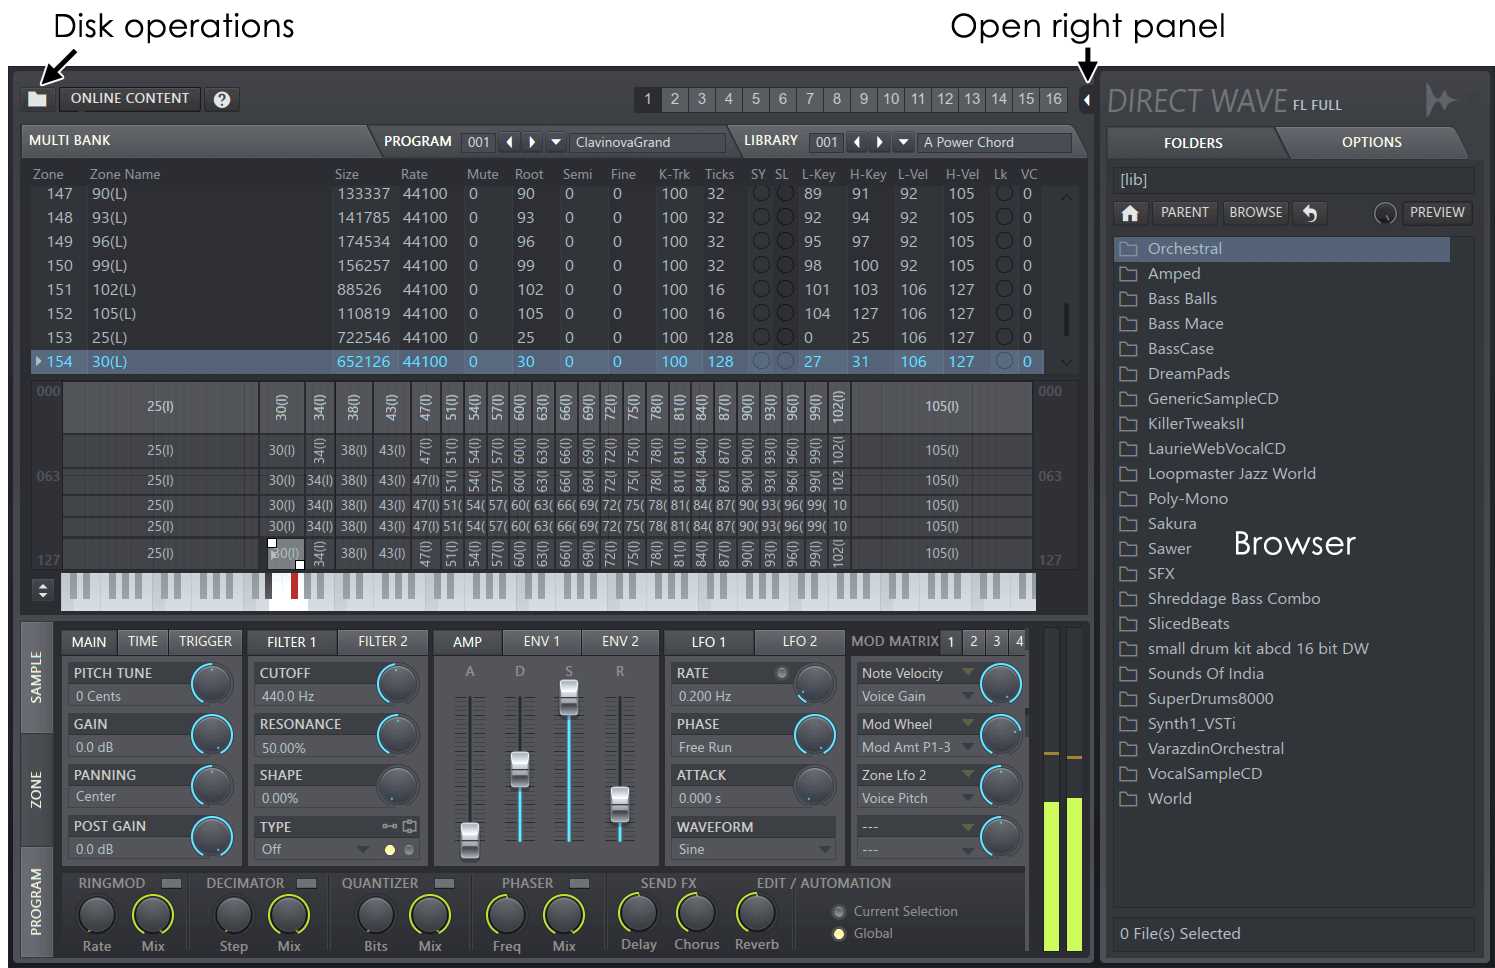The height and width of the screenshot is (968, 1495).
Task: Switch to the TIME tab
Action: (143, 641)
